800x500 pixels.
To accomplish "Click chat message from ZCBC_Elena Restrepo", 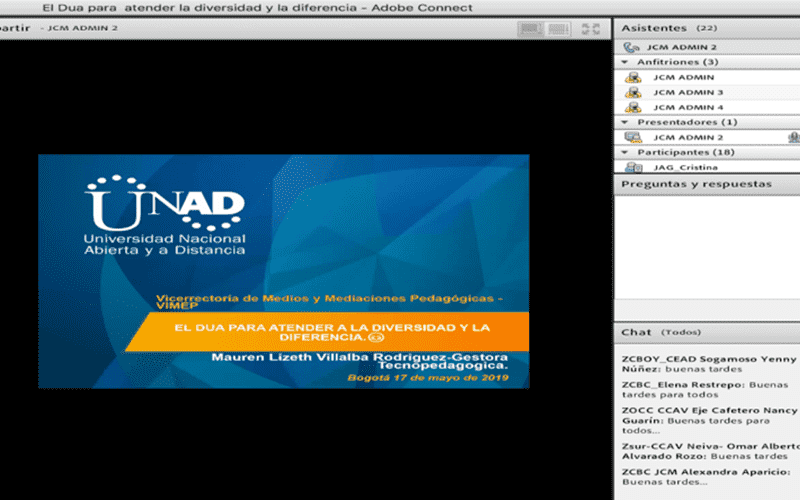I will (705, 390).
